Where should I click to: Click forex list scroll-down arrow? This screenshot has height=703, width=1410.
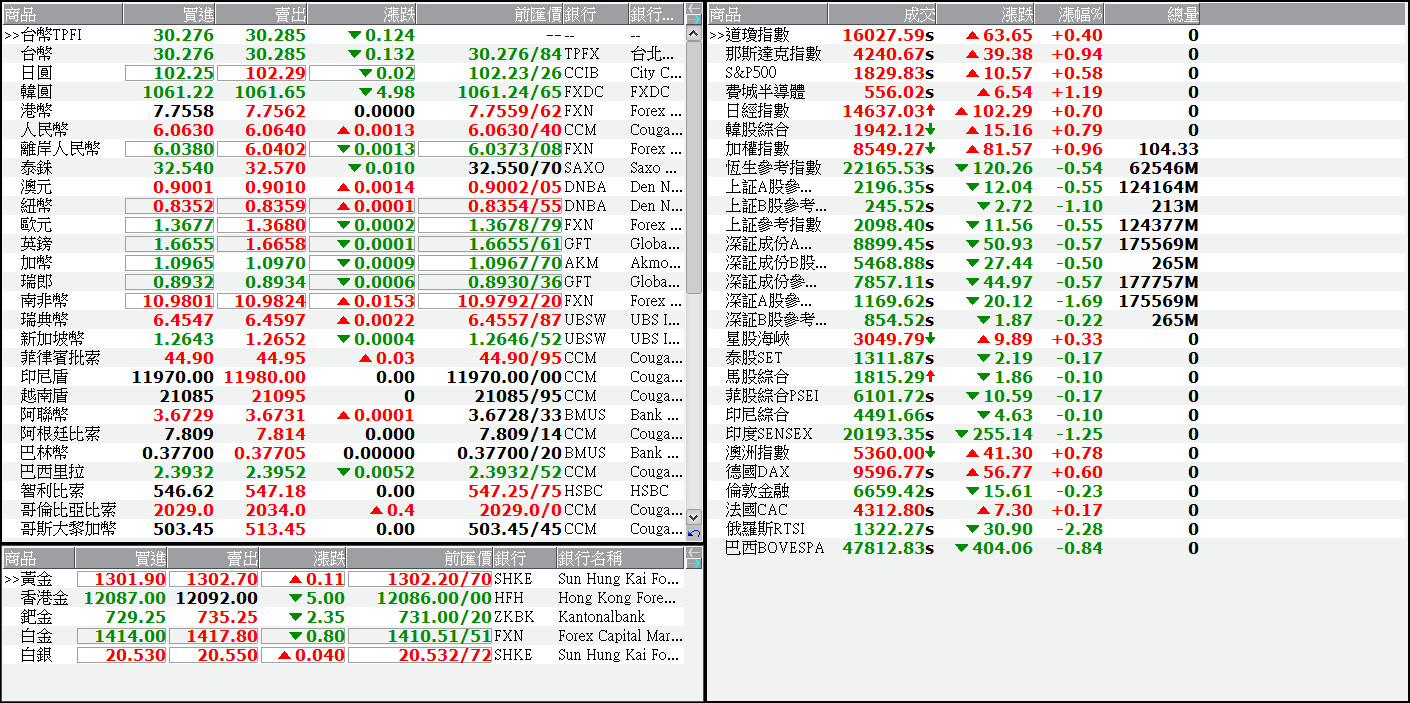point(694,516)
